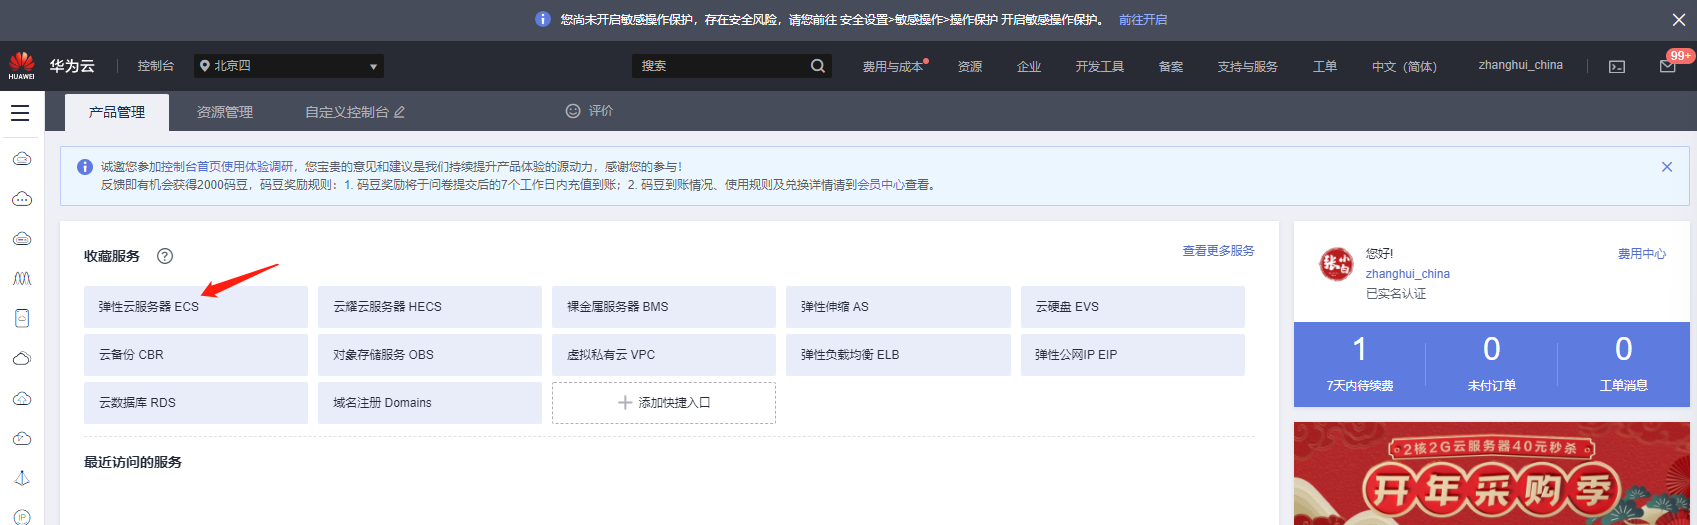Click the 未付订单 count
The width and height of the screenshot is (1697, 525).
tap(1492, 349)
